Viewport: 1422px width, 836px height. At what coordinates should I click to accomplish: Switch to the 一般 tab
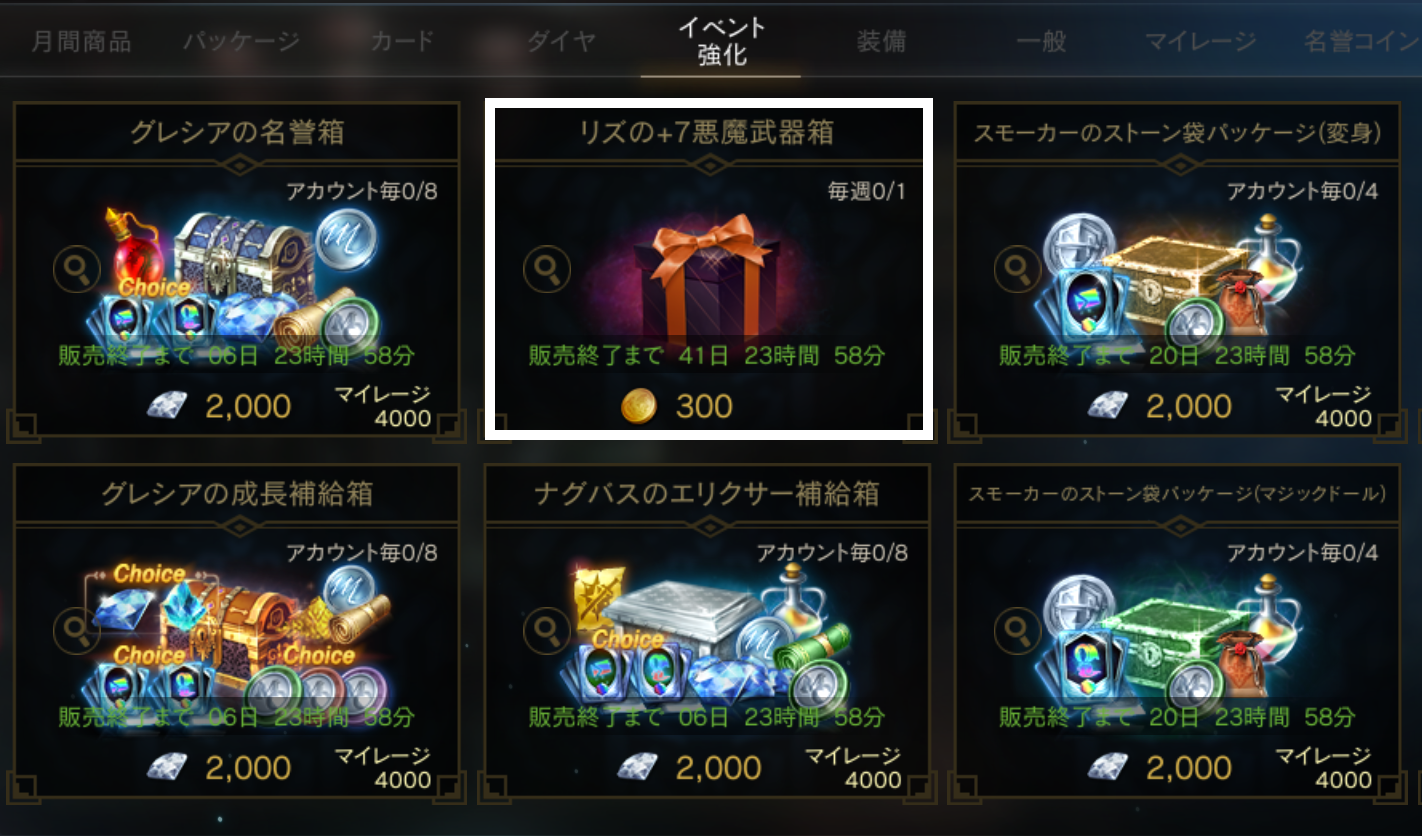(1041, 42)
